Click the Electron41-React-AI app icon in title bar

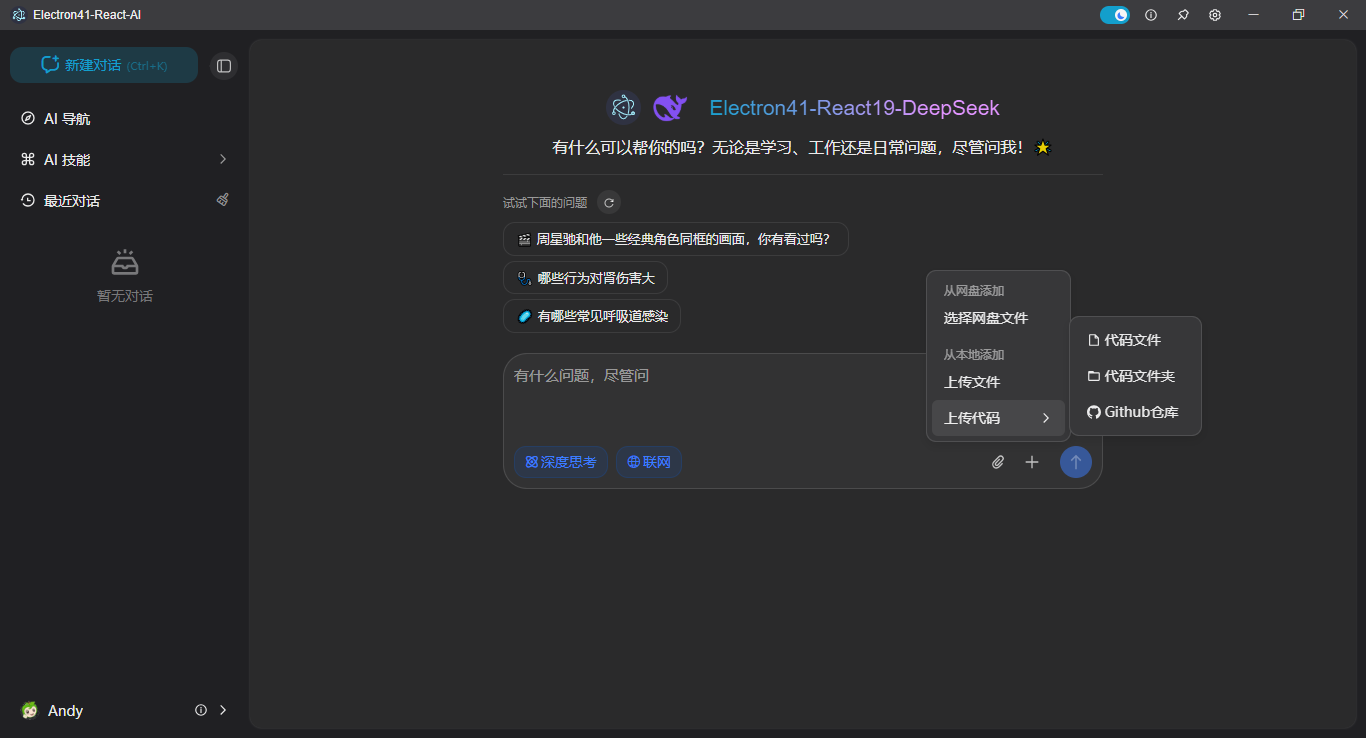pos(19,15)
